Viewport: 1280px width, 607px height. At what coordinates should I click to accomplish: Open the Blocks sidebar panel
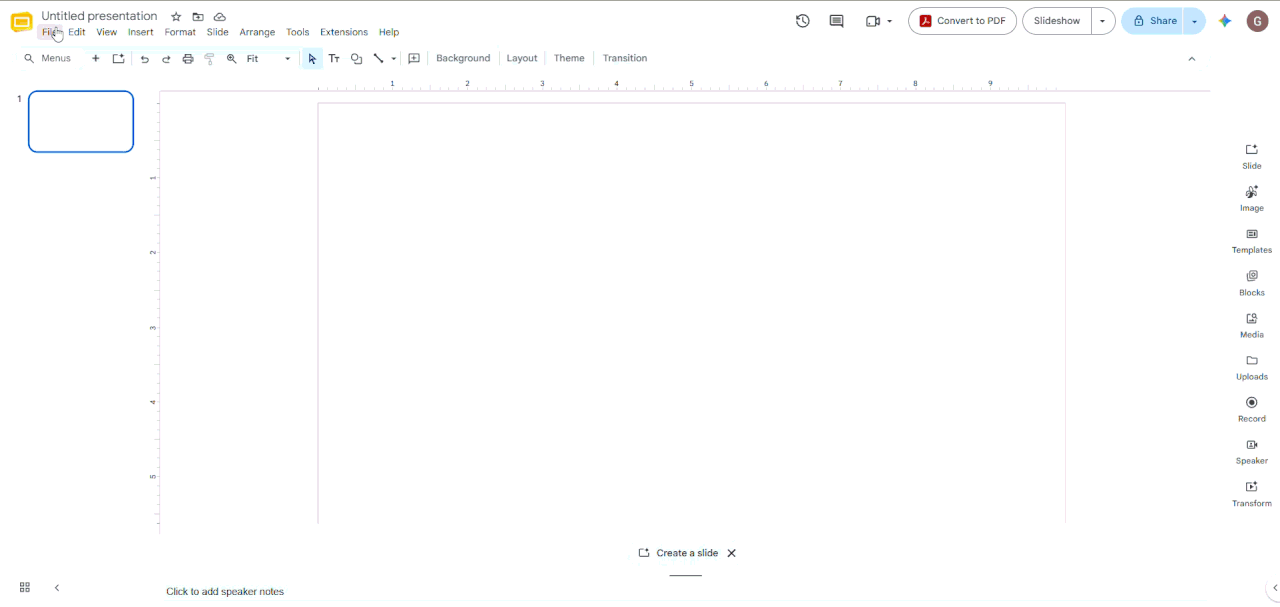point(1252,283)
